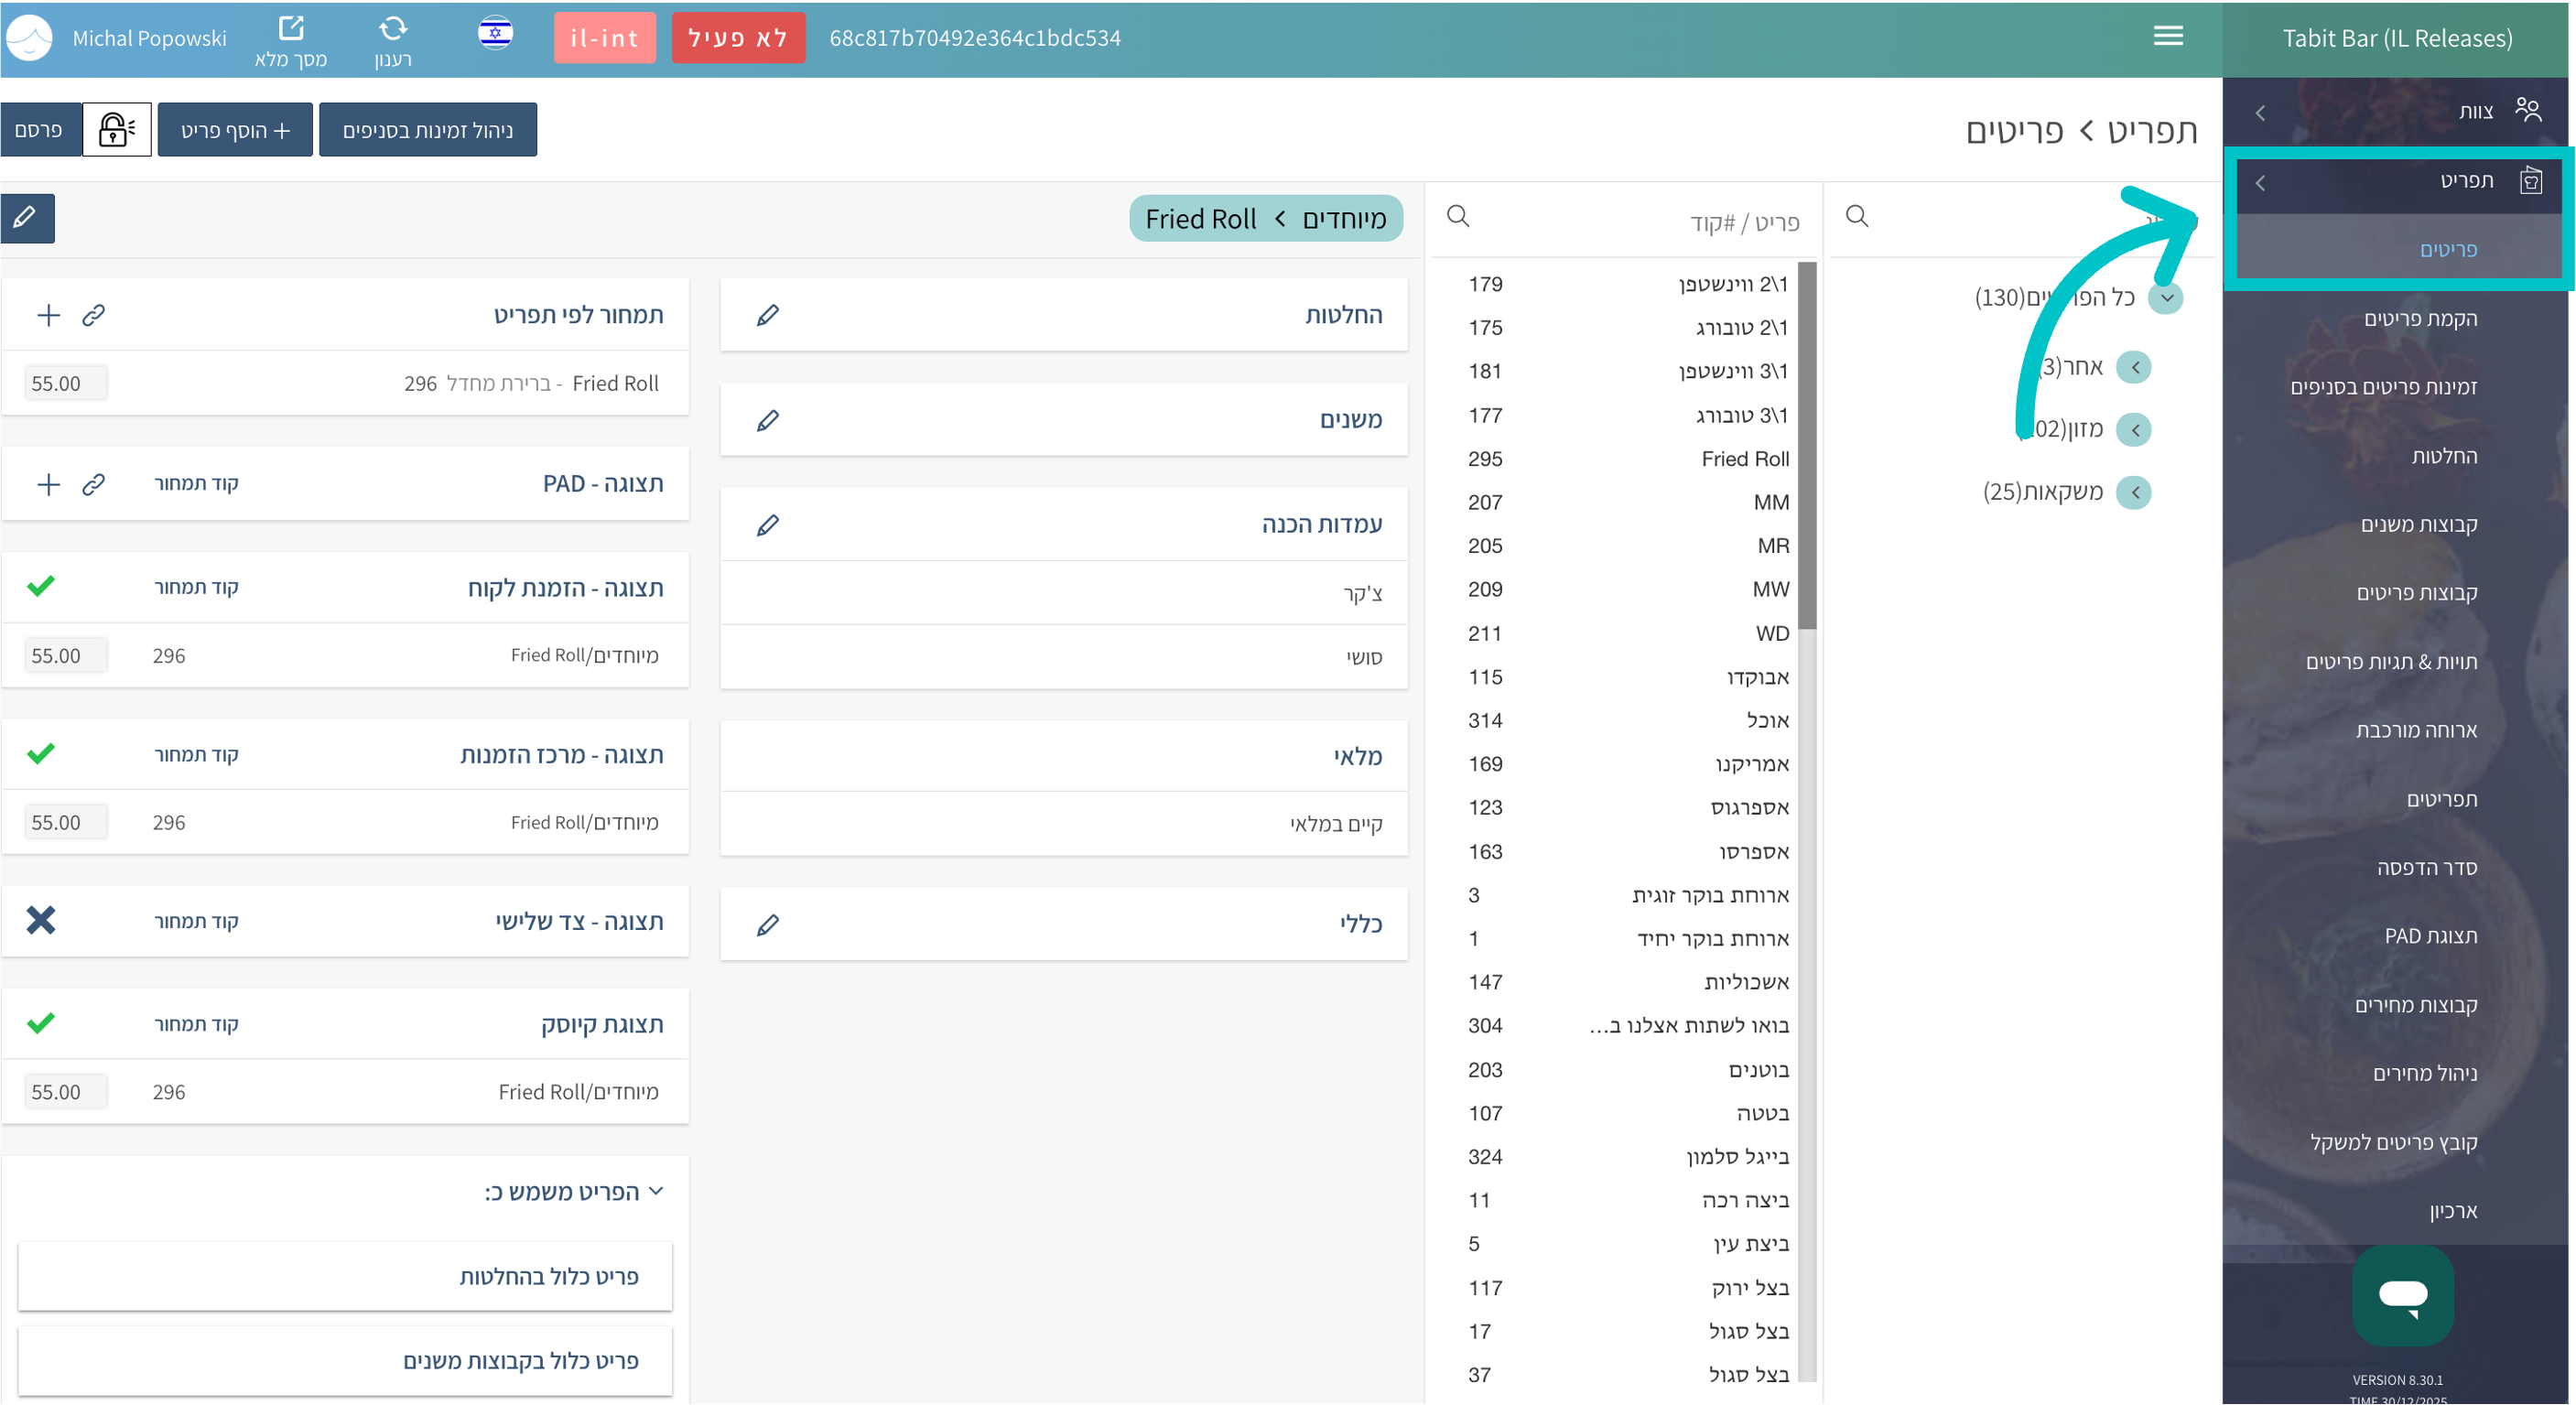Edit the משנים section pencil

pyautogui.click(x=767, y=420)
